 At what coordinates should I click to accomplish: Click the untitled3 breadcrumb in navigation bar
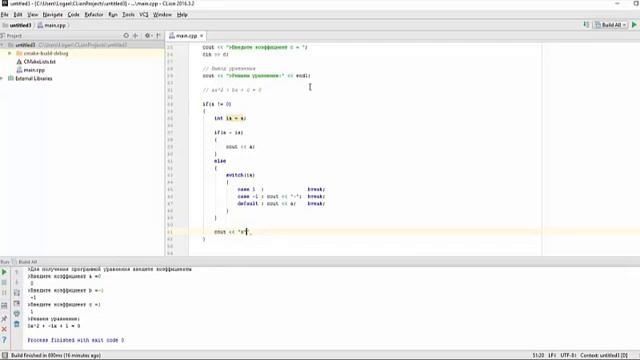click(x=17, y=25)
